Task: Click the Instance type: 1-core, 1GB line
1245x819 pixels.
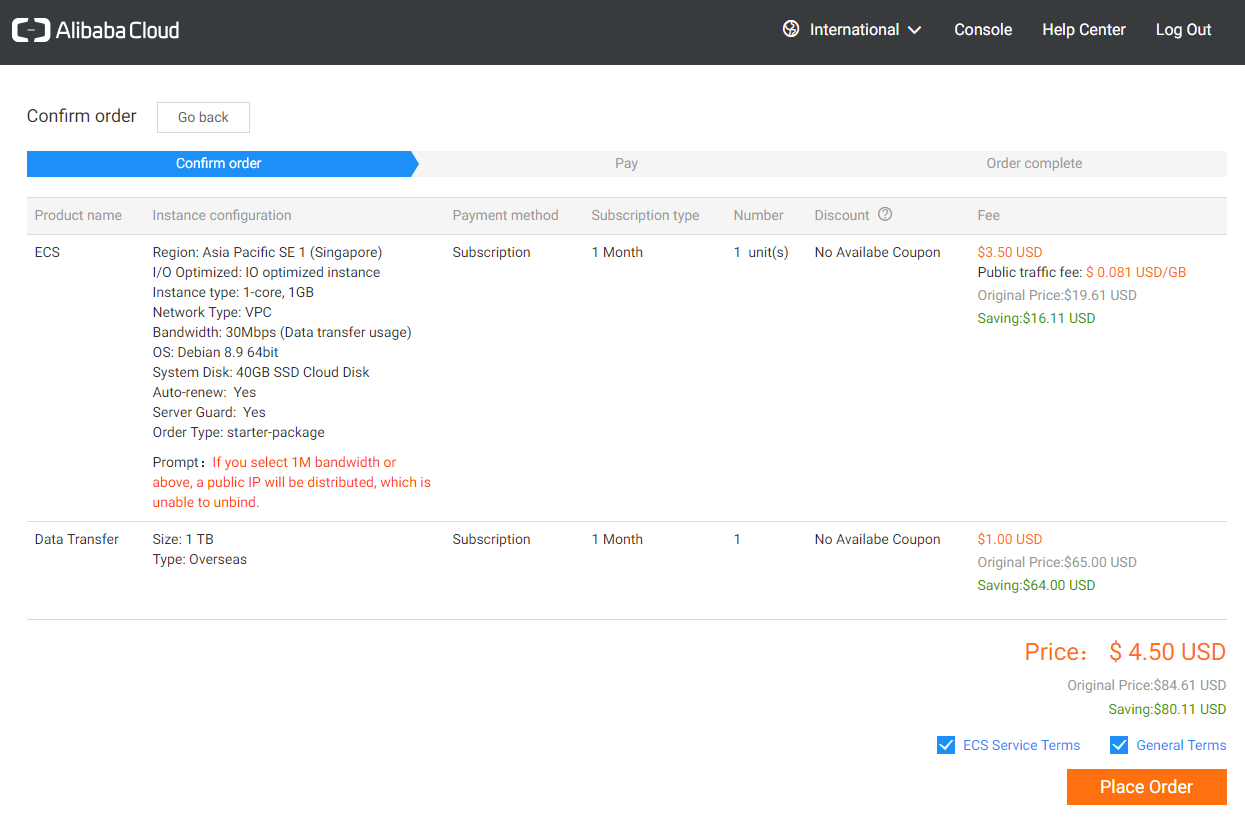Action: tap(233, 292)
